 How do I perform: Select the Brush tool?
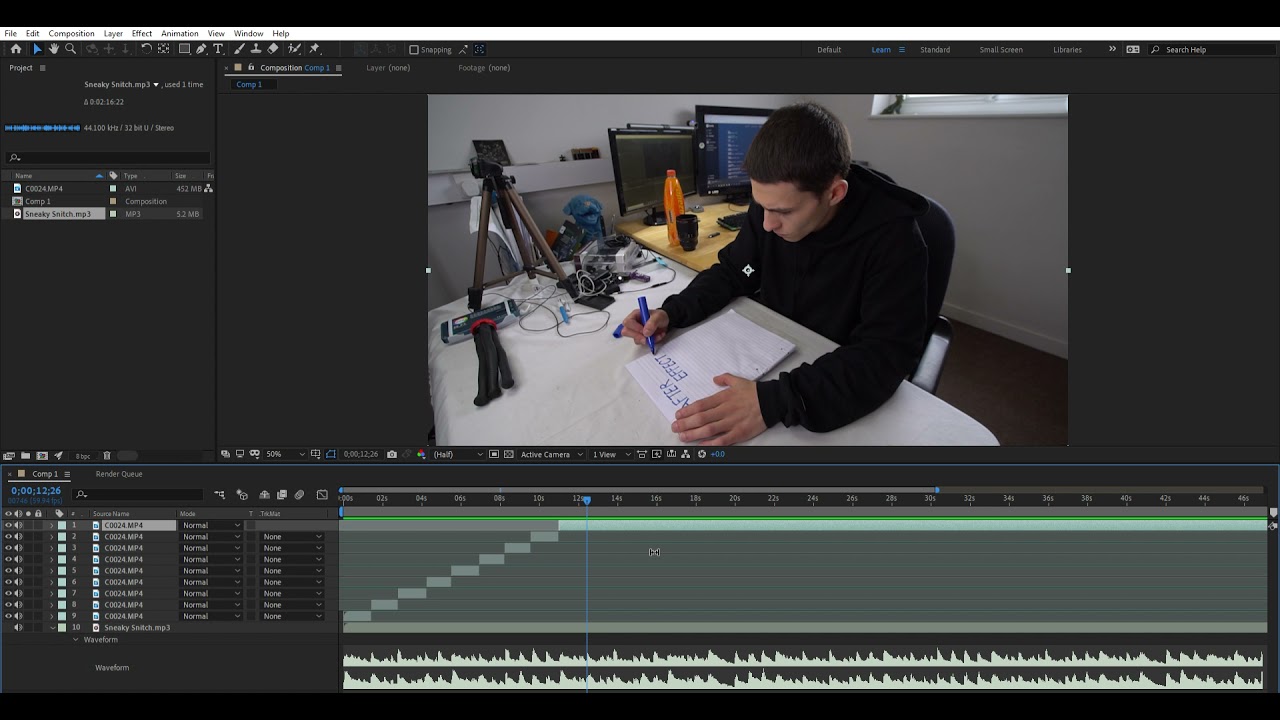pyautogui.click(x=240, y=49)
